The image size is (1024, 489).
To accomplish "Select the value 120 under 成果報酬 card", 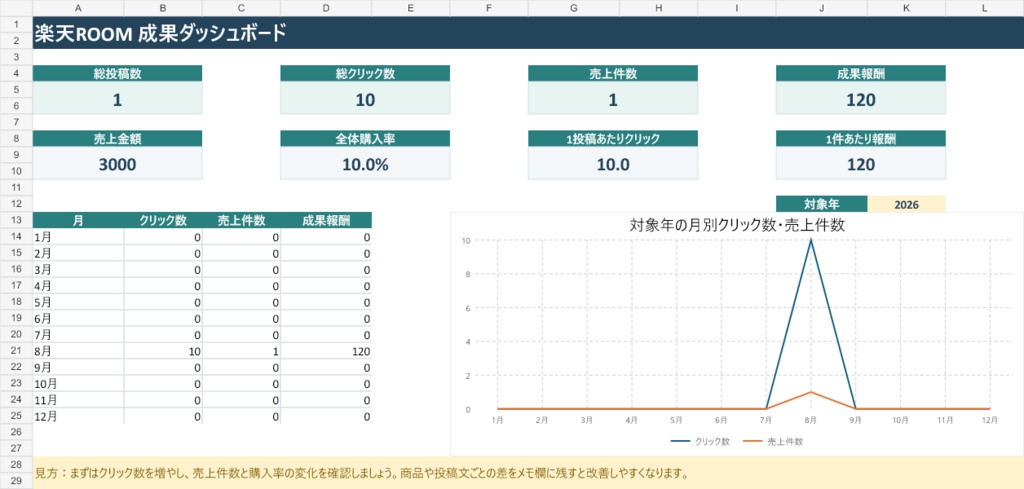I will click(861, 99).
